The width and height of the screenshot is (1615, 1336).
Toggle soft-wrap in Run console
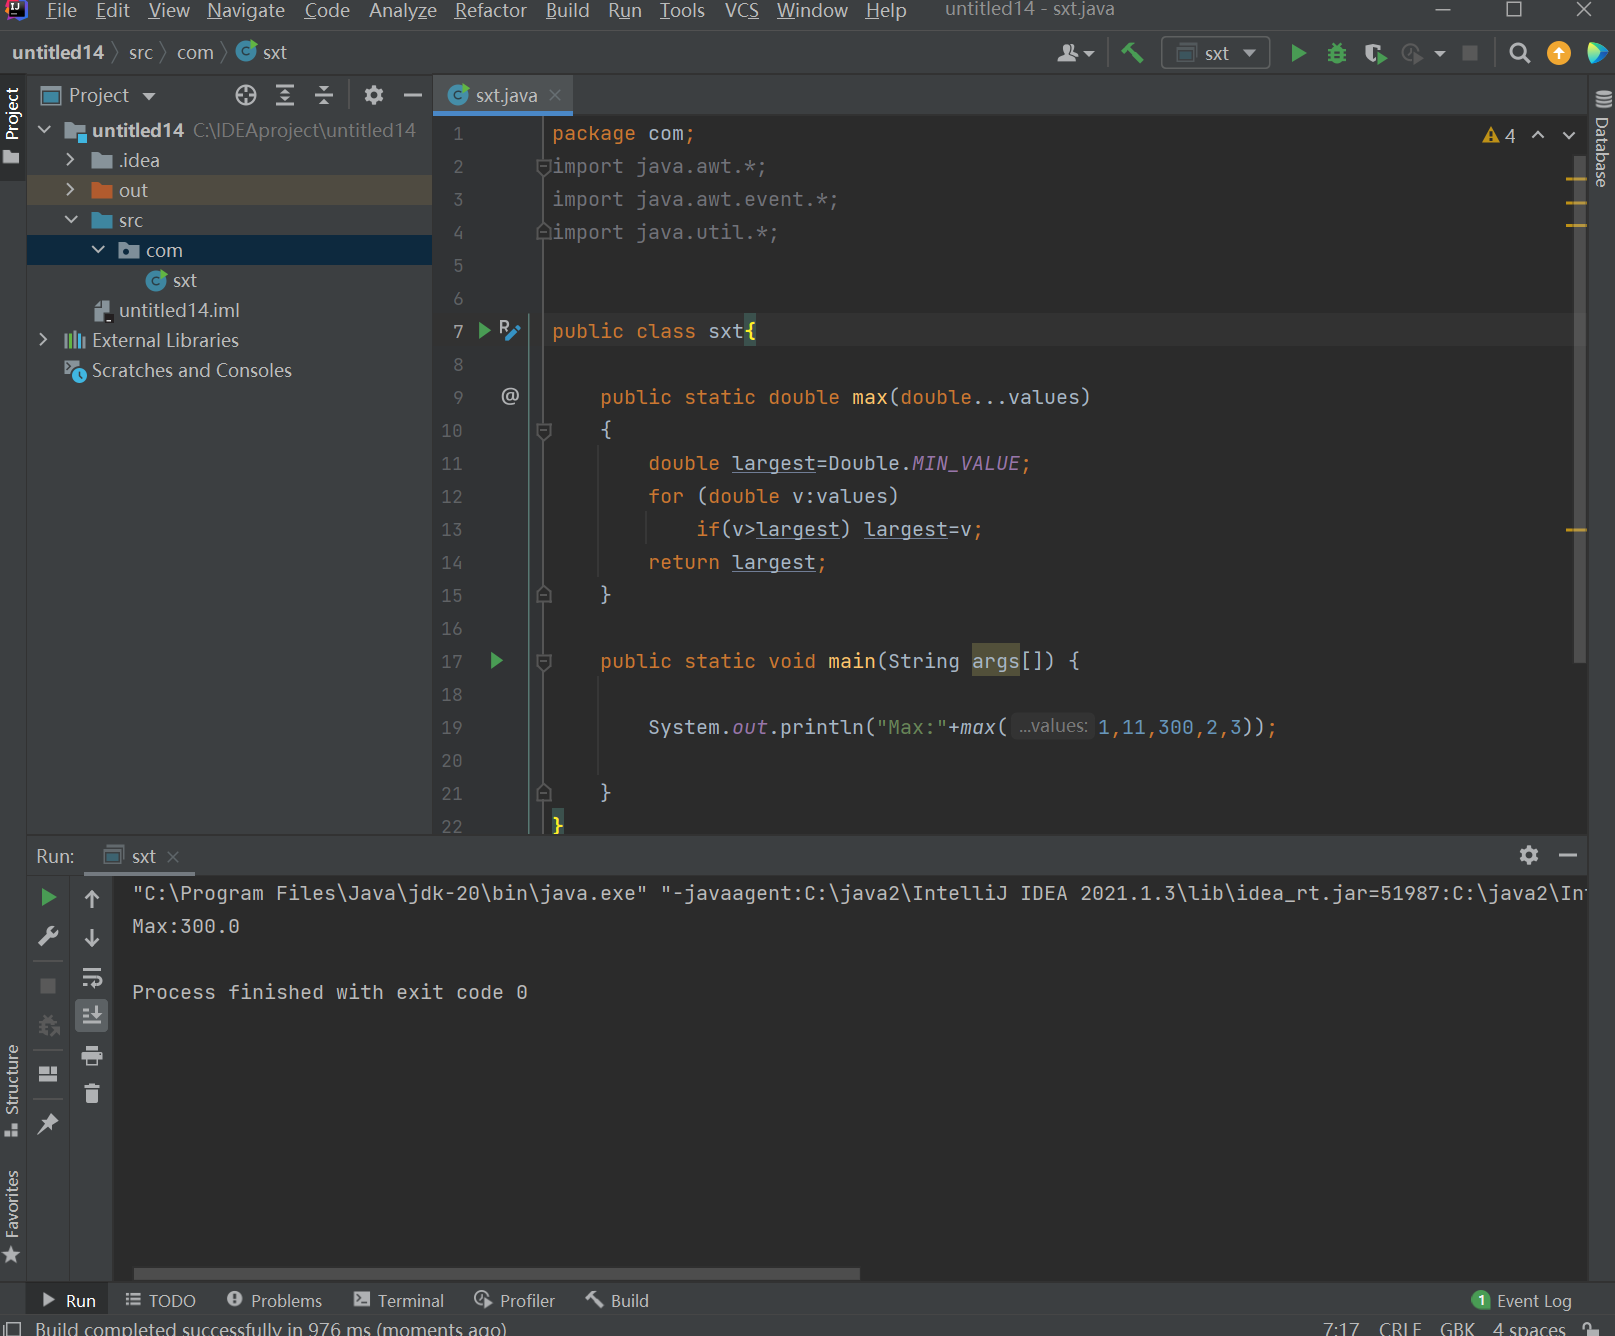coord(92,977)
